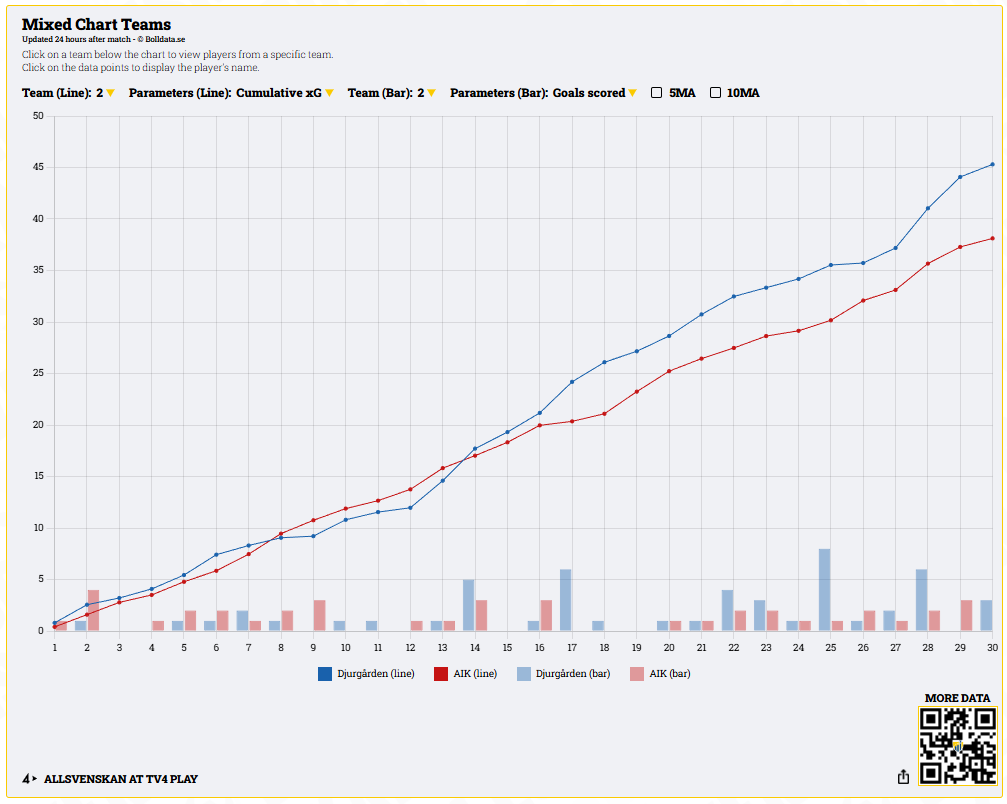Viewport: 1007px width, 804px height.
Task: Click the TV4 logo icon beside Allsvenskan text
Action: pos(29,778)
